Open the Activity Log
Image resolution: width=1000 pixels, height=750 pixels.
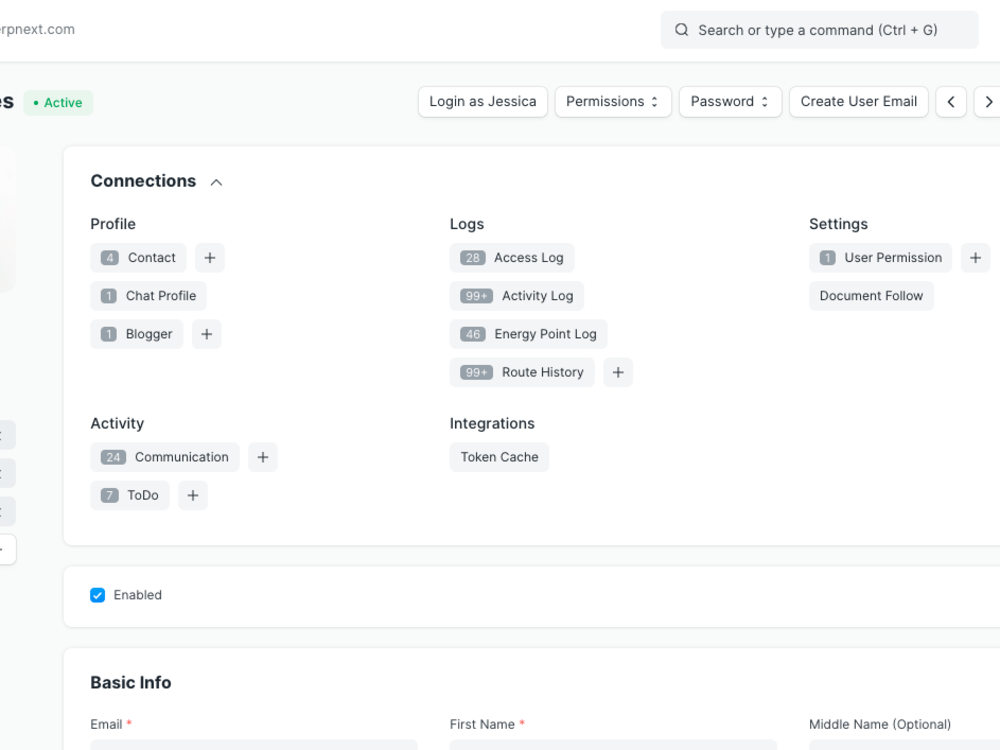click(517, 295)
